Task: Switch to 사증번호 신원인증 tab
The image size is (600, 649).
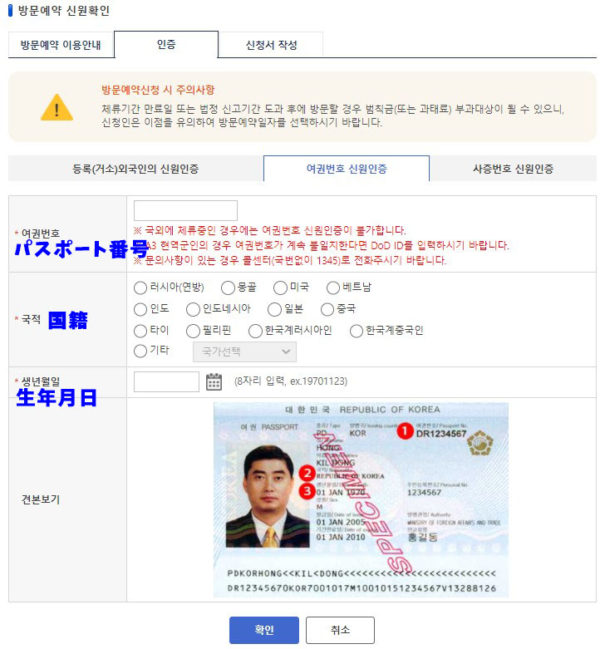Action: (x=513, y=168)
